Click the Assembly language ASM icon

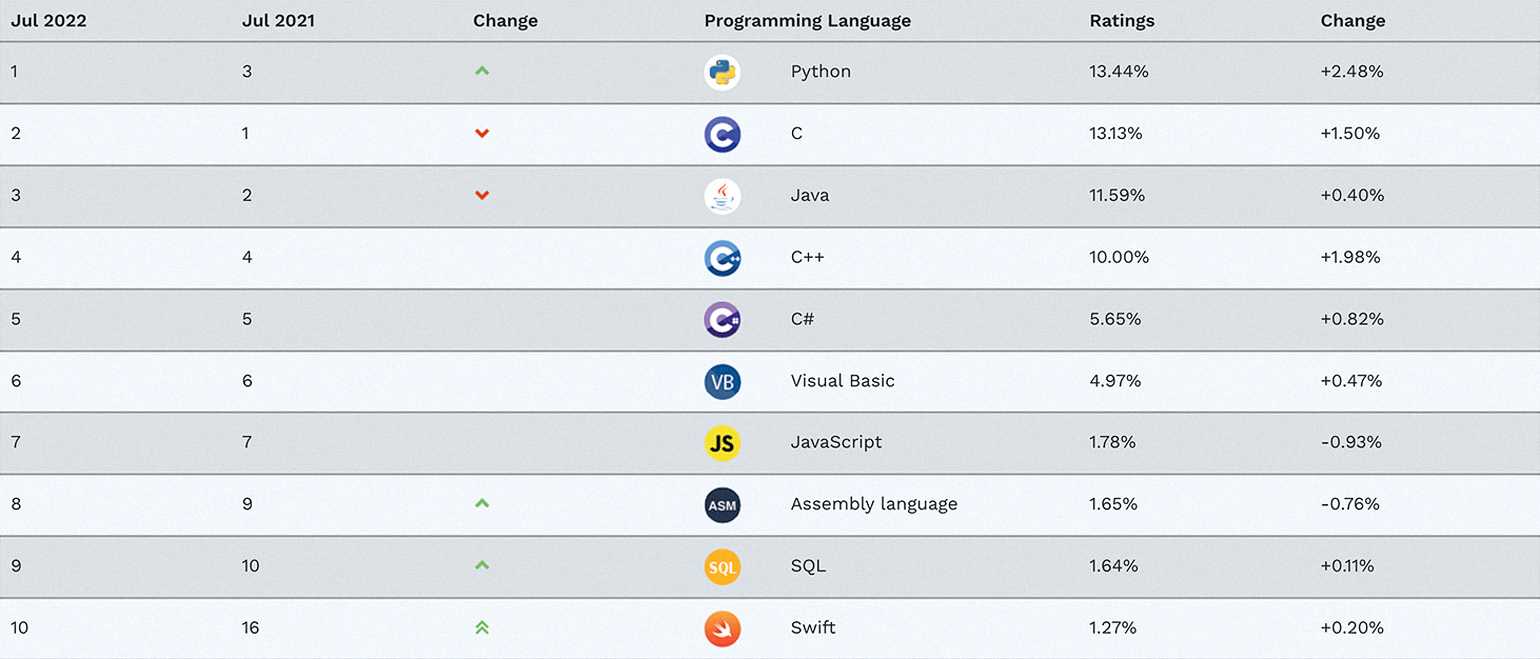coord(722,505)
